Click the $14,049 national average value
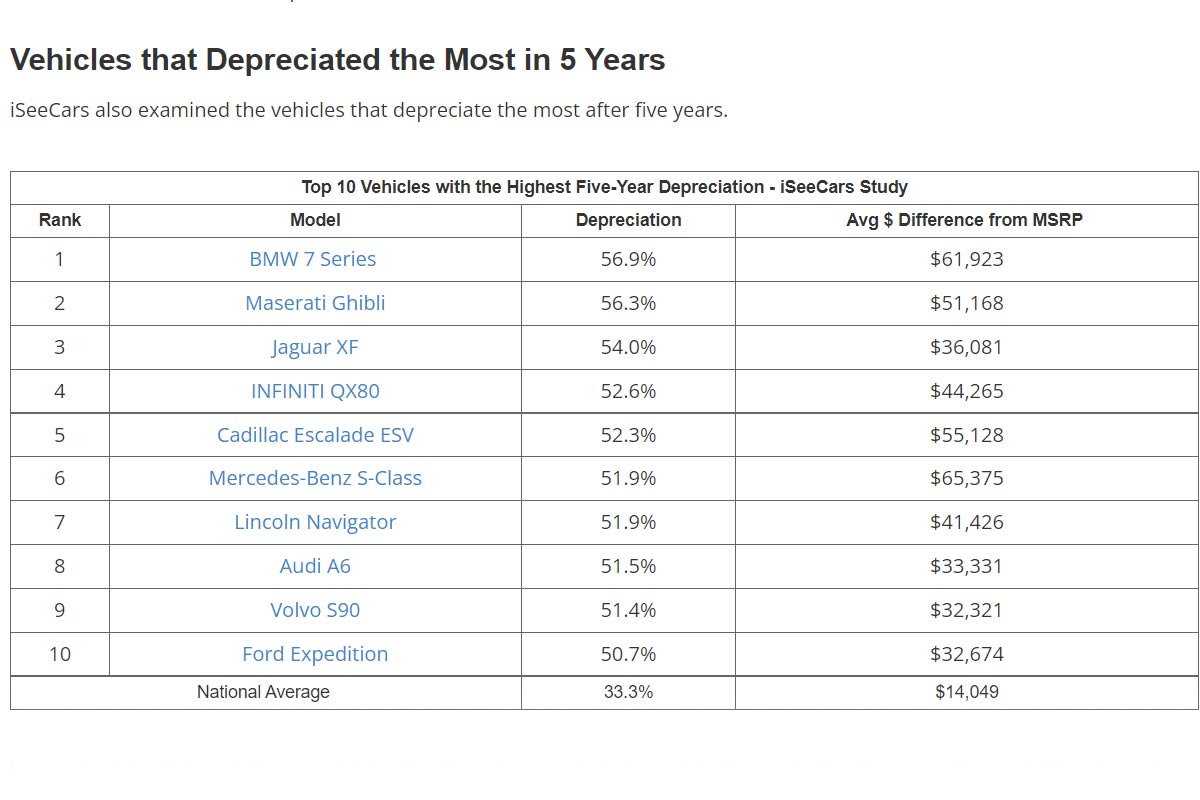1200x800 pixels. click(966, 692)
